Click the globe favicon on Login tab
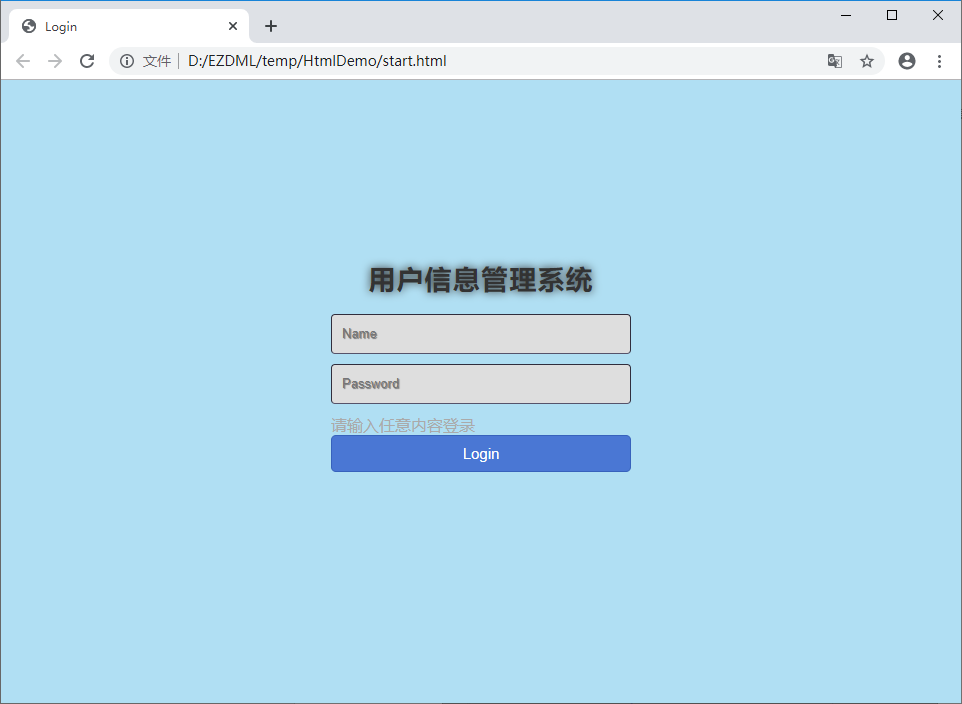The image size is (962, 704). click(29, 26)
